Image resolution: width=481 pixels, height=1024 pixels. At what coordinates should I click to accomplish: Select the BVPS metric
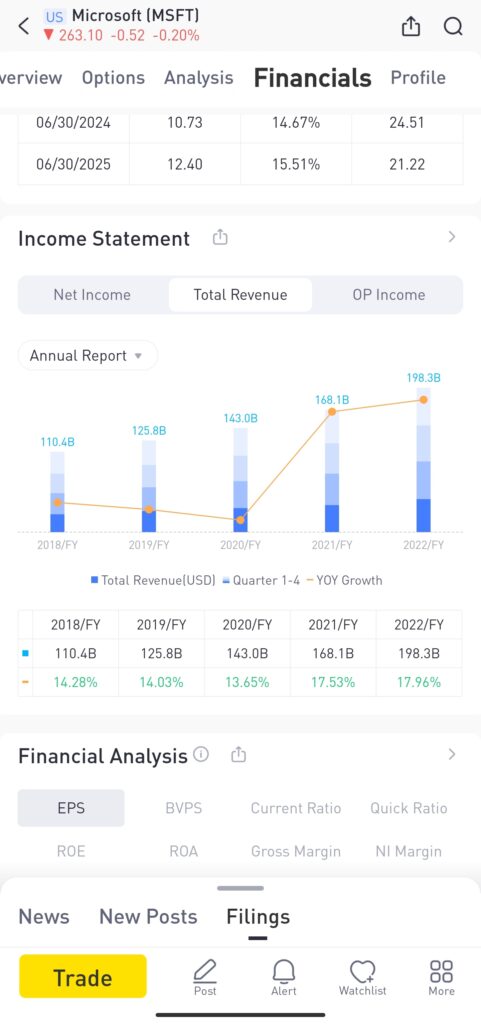click(x=183, y=808)
